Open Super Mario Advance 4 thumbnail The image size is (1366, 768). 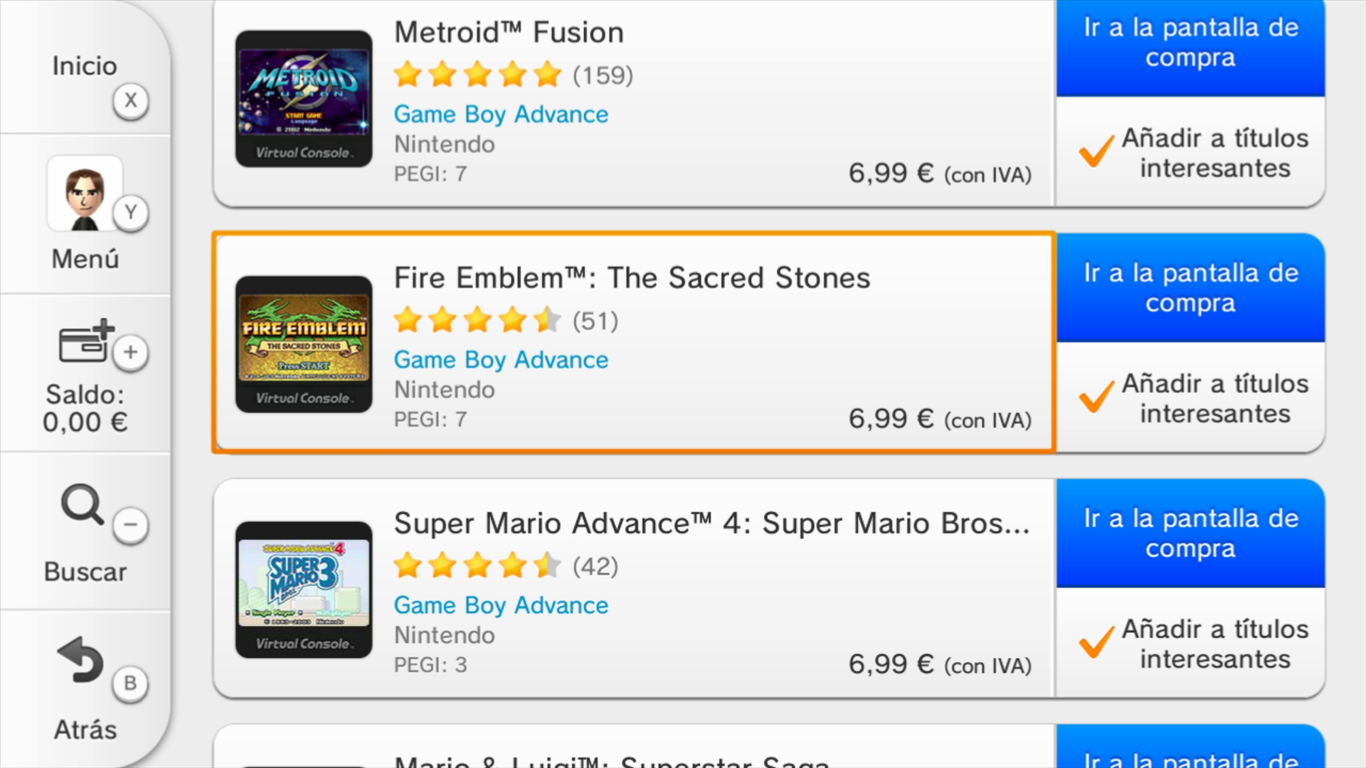[304, 589]
